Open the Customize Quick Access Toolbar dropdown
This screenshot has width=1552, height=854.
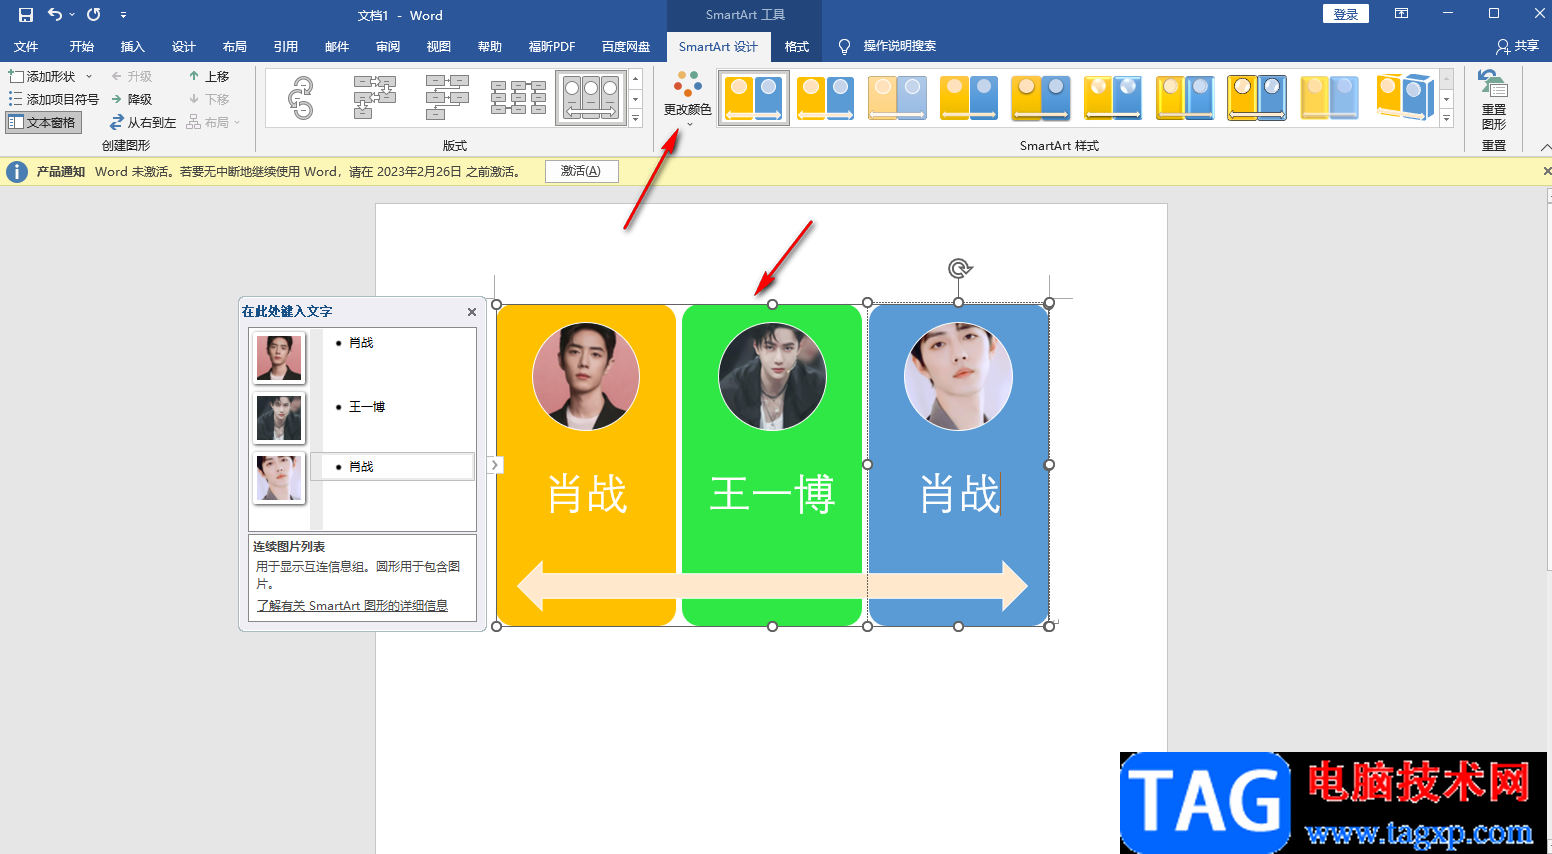coord(123,15)
